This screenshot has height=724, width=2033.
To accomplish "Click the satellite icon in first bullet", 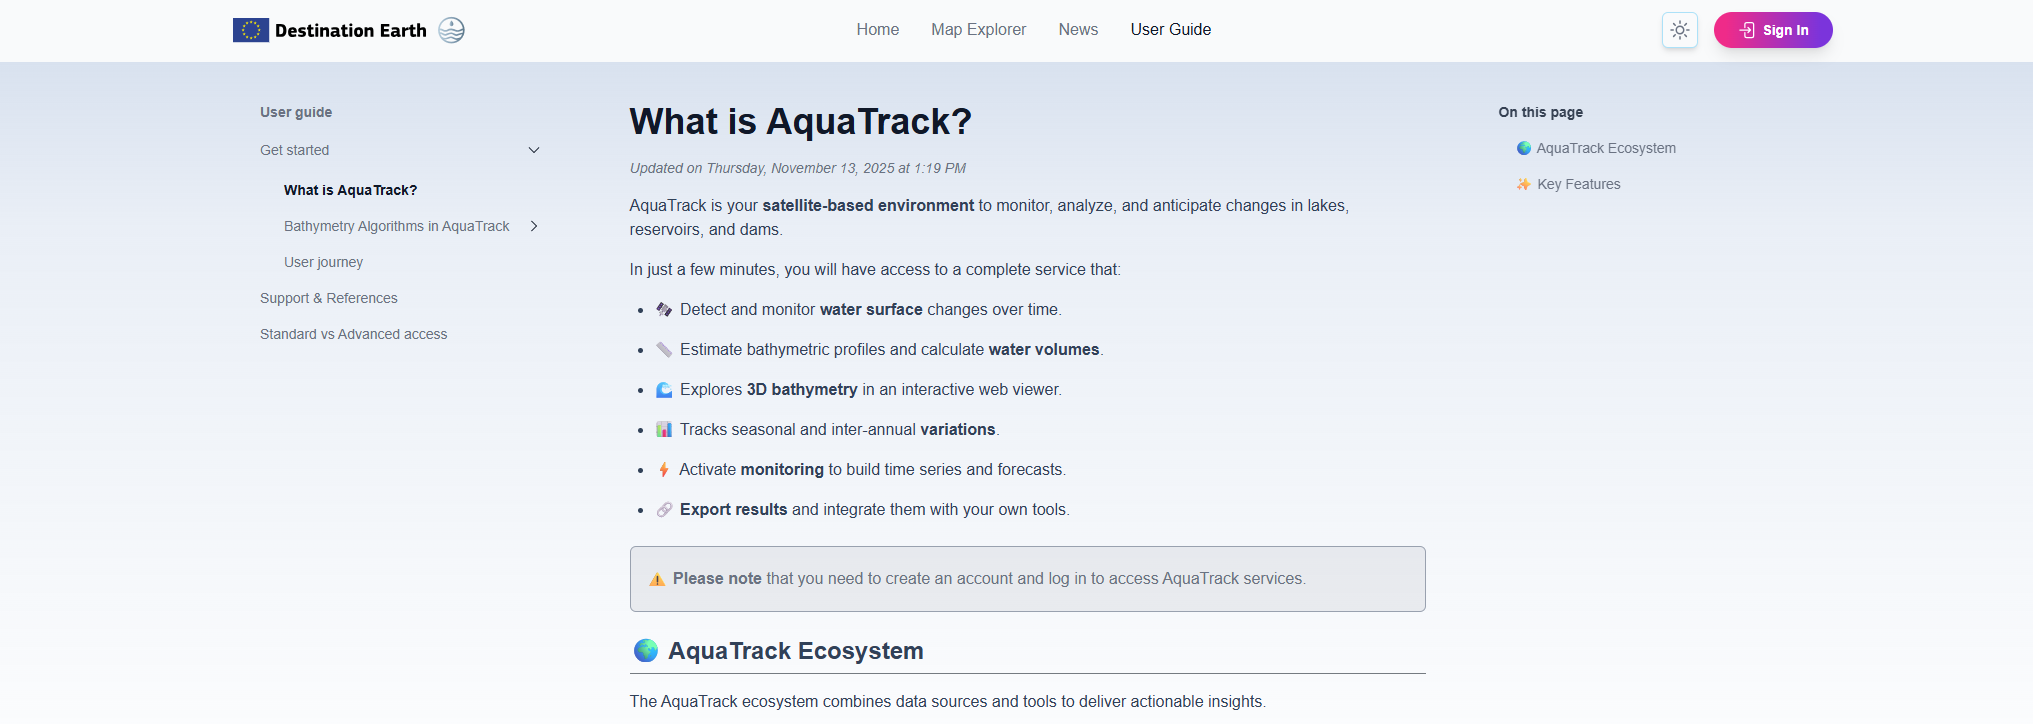I will click(x=664, y=310).
